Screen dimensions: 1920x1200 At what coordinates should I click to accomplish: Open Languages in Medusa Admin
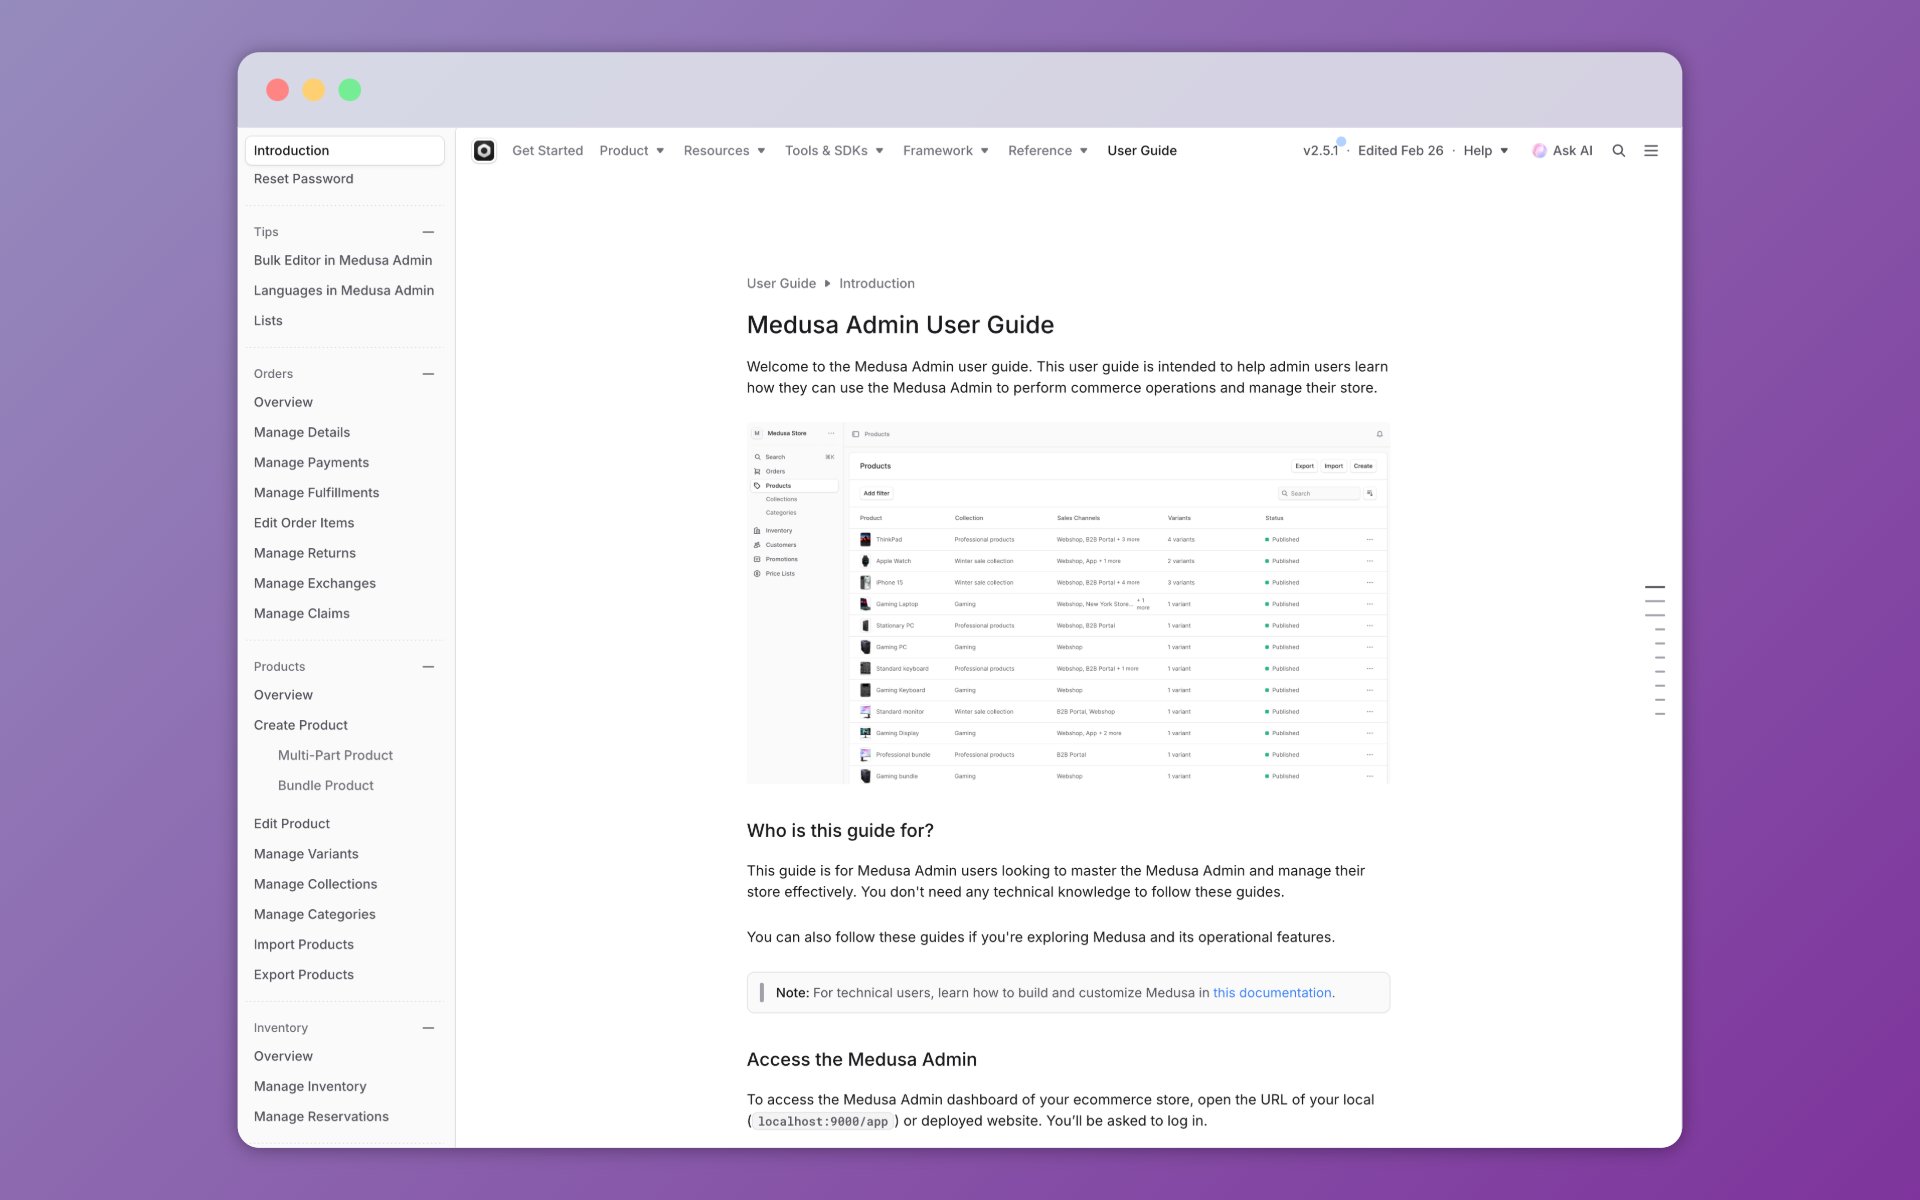(x=344, y=290)
